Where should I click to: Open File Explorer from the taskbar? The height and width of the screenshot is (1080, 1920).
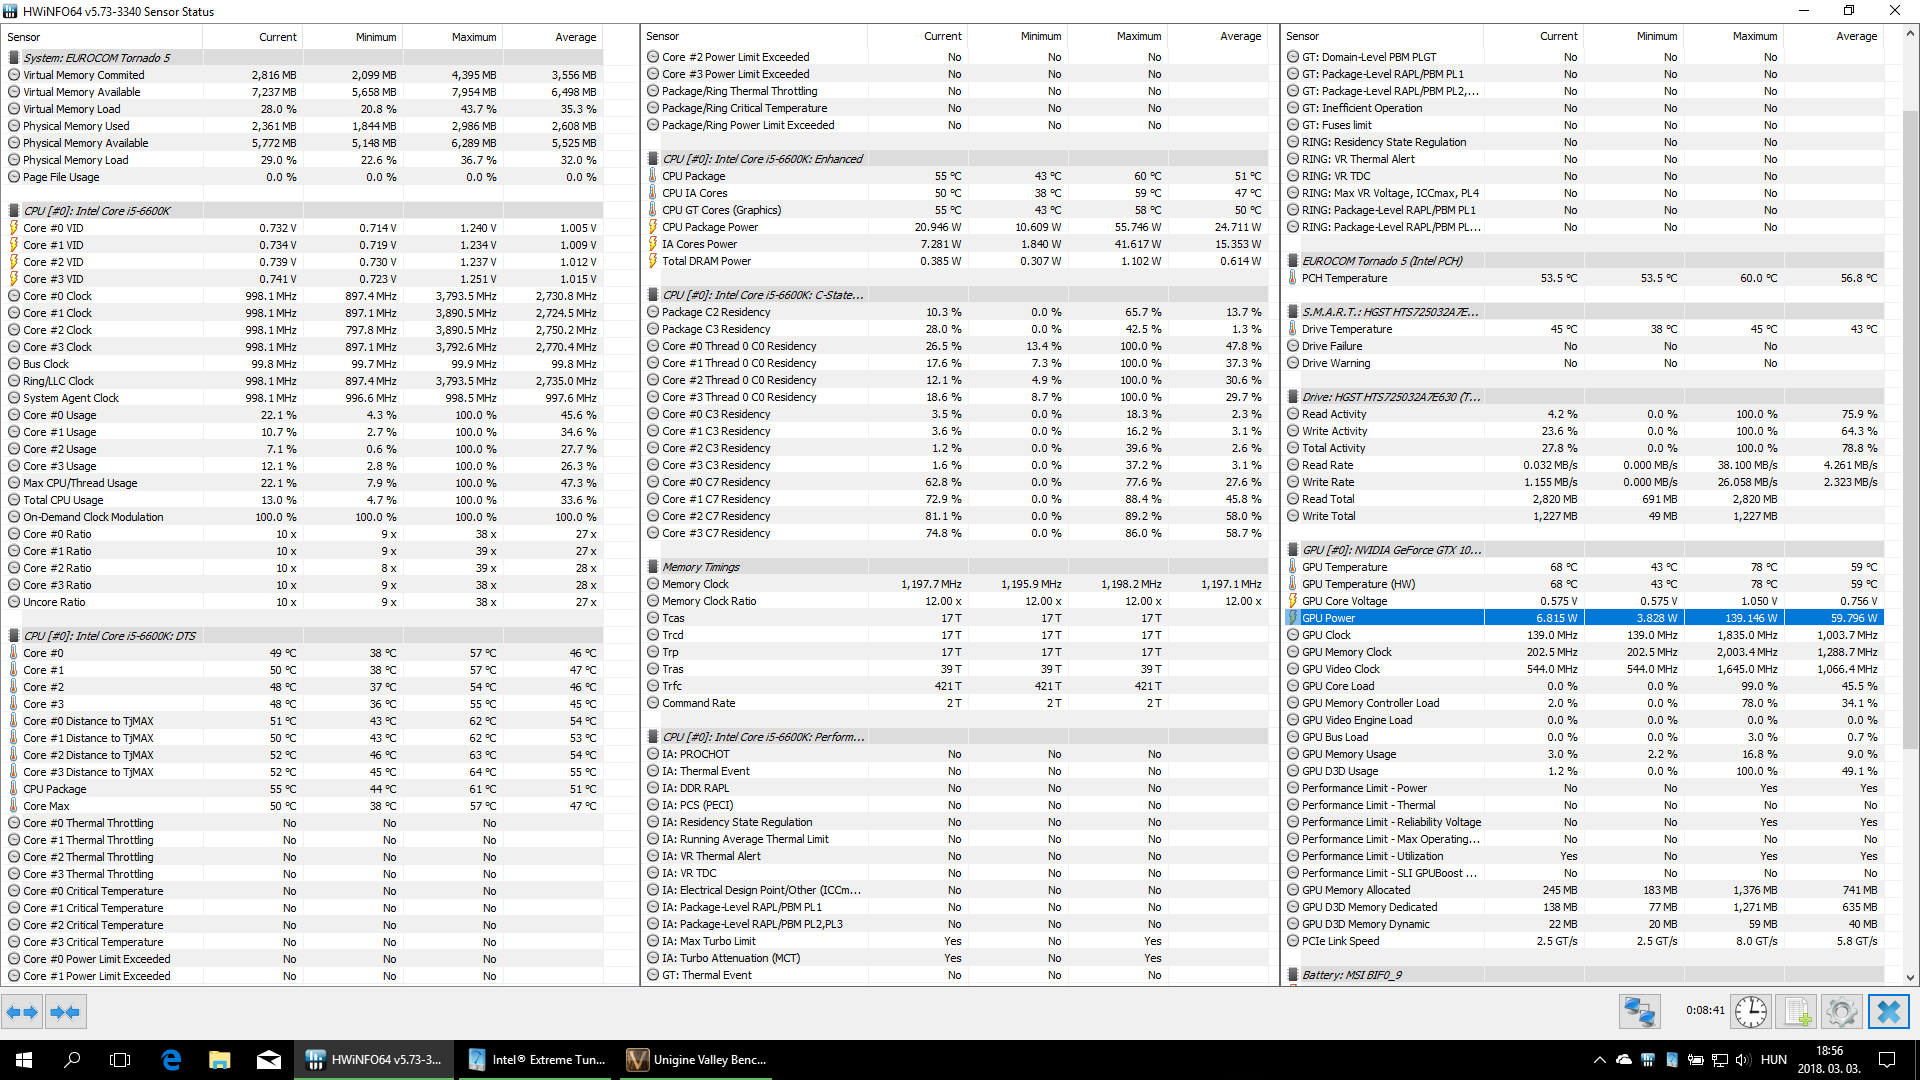coord(220,1060)
